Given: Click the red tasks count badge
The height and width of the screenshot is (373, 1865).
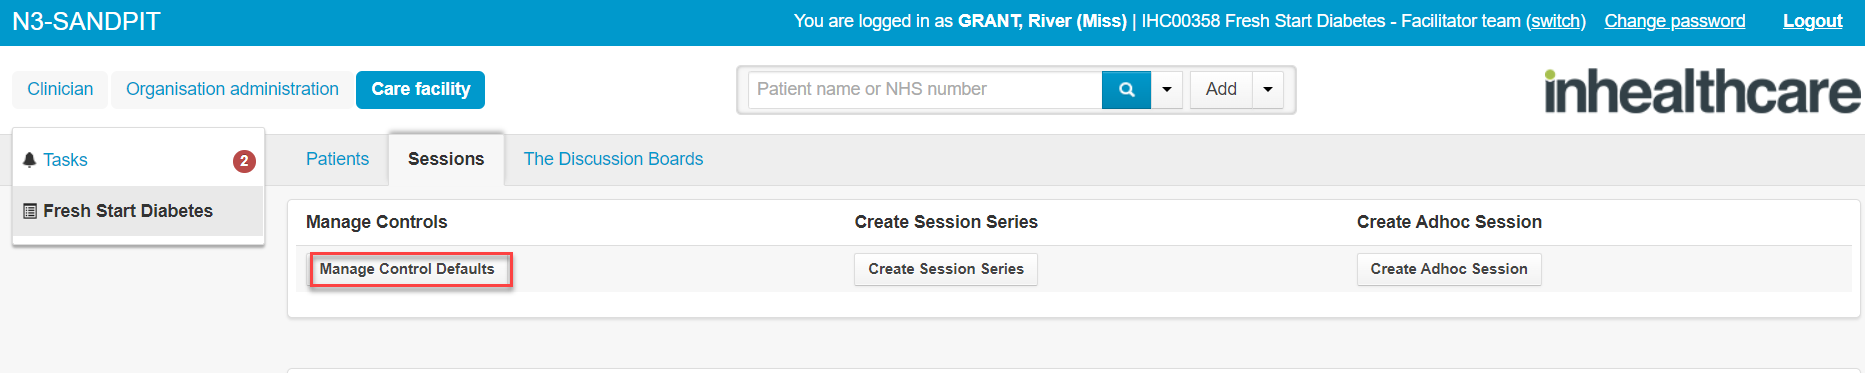Looking at the screenshot, I should (x=244, y=161).
